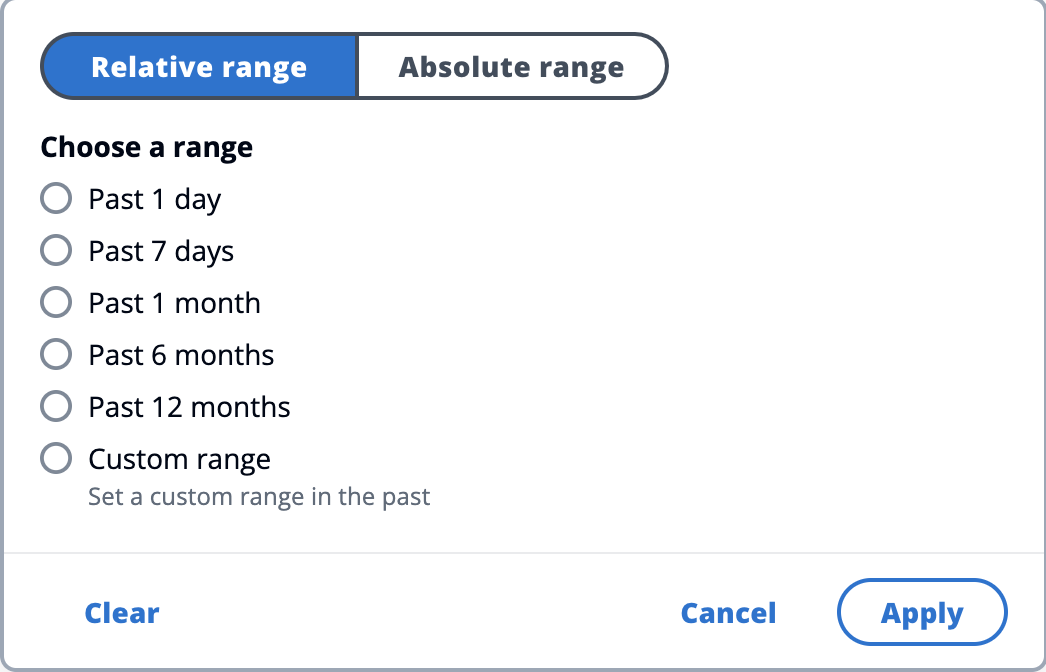Click the "Past 1 month" label text
Screen dimensions: 1046x672
[x=174, y=303]
